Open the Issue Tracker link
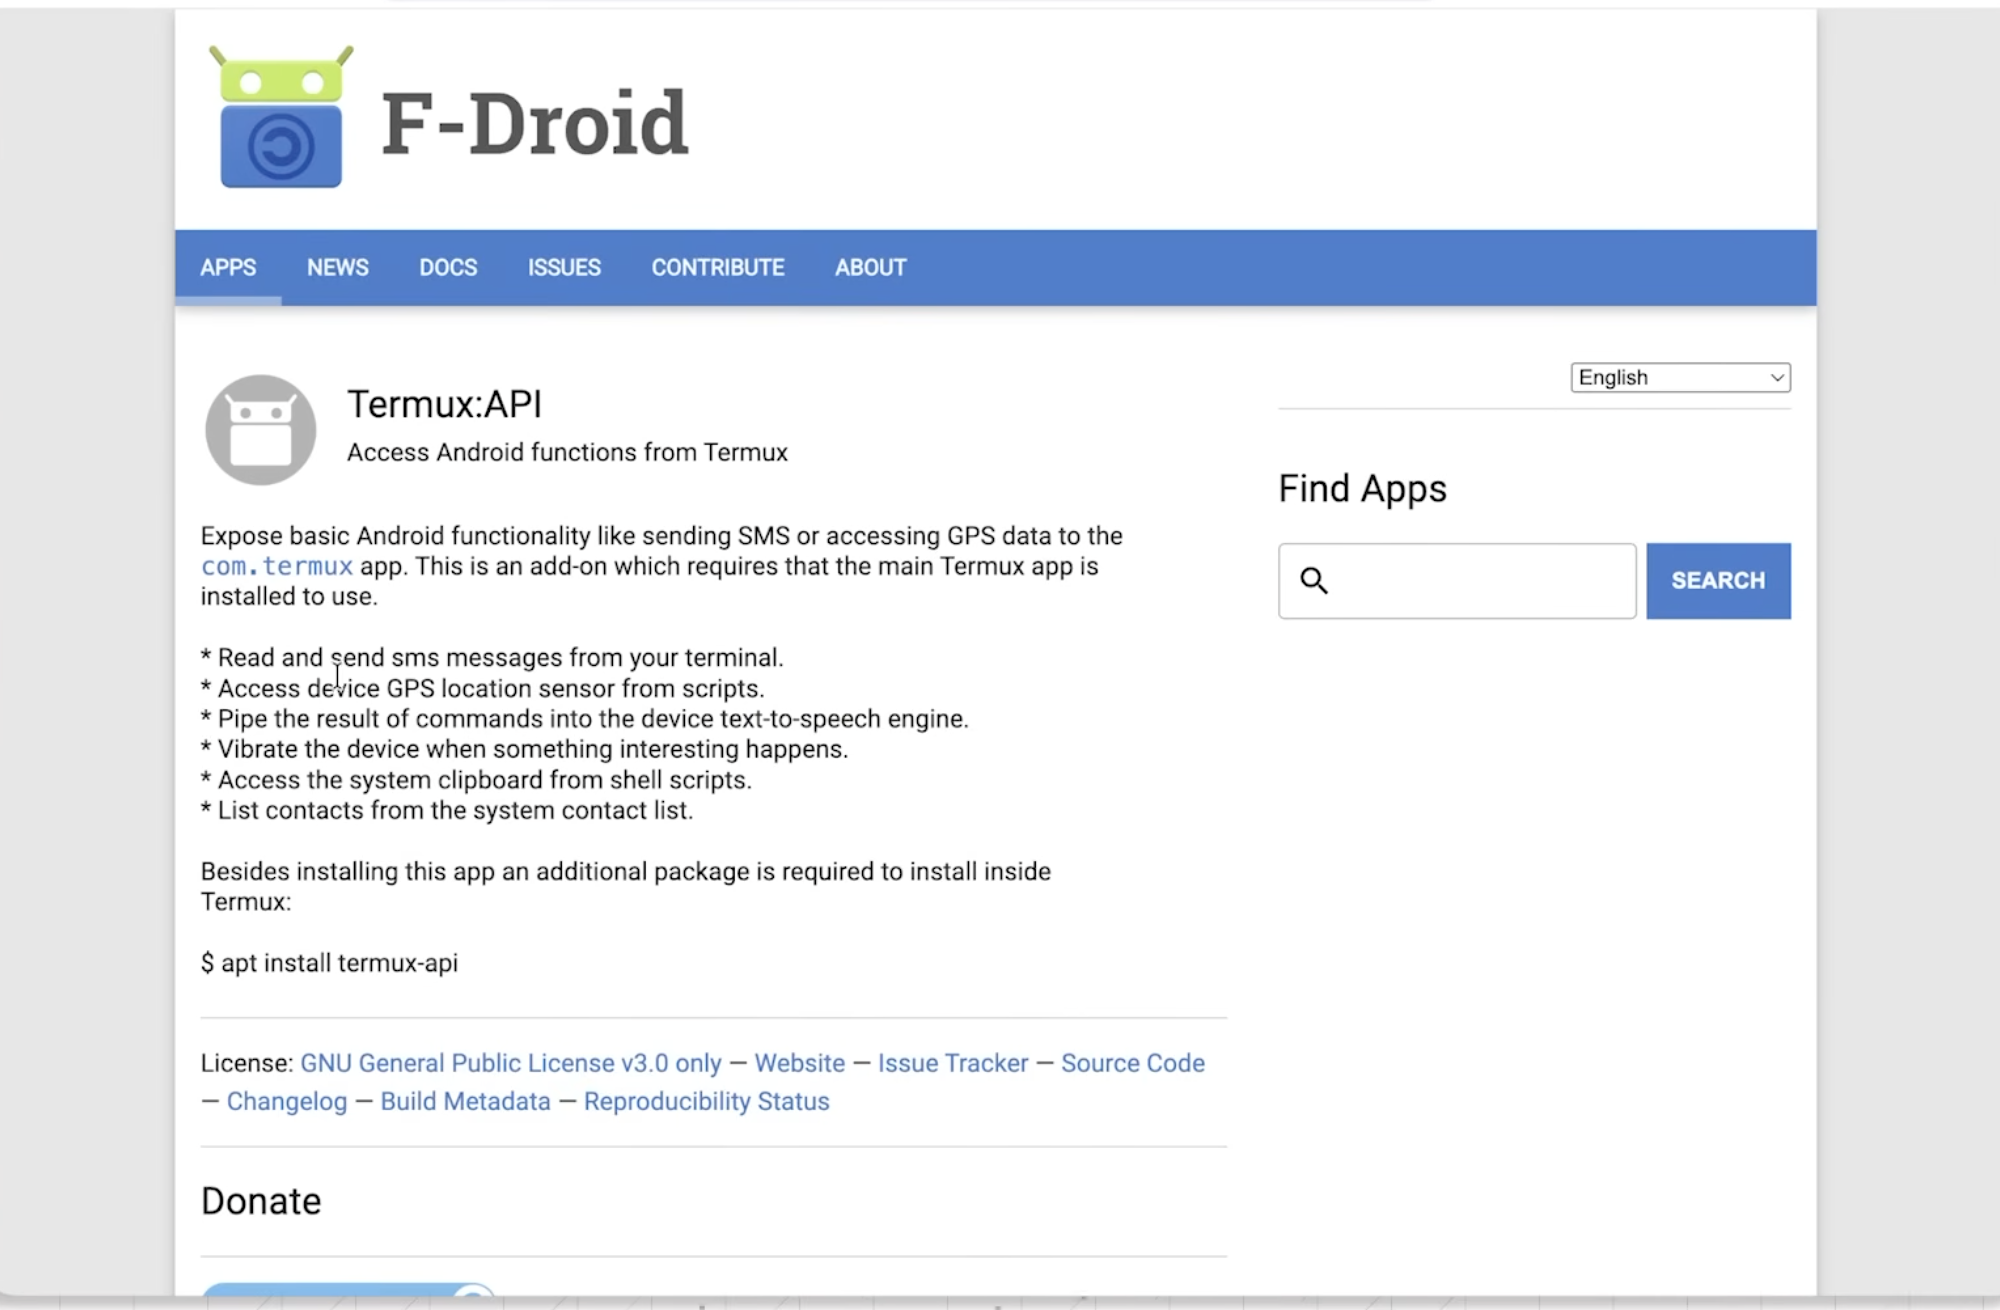2000x1310 pixels. tap(952, 1063)
